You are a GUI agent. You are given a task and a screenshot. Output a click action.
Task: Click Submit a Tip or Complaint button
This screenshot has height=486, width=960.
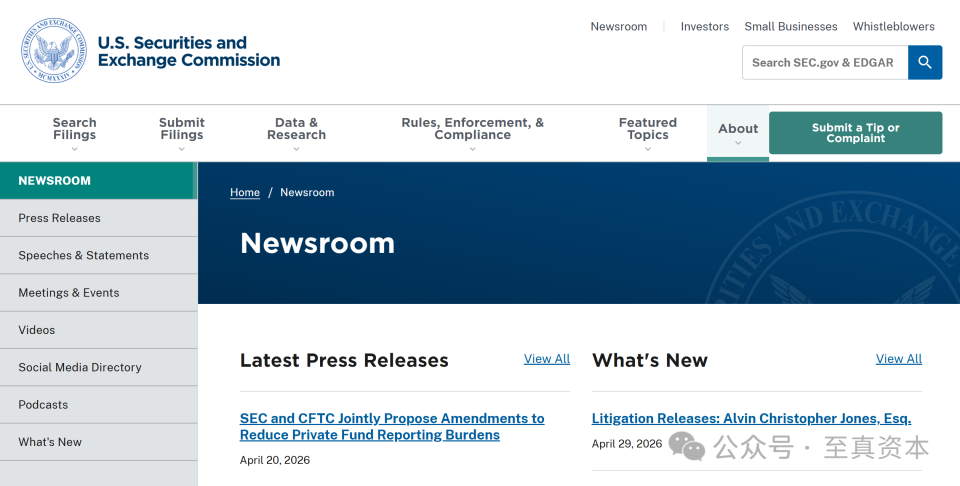pos(855,133)
